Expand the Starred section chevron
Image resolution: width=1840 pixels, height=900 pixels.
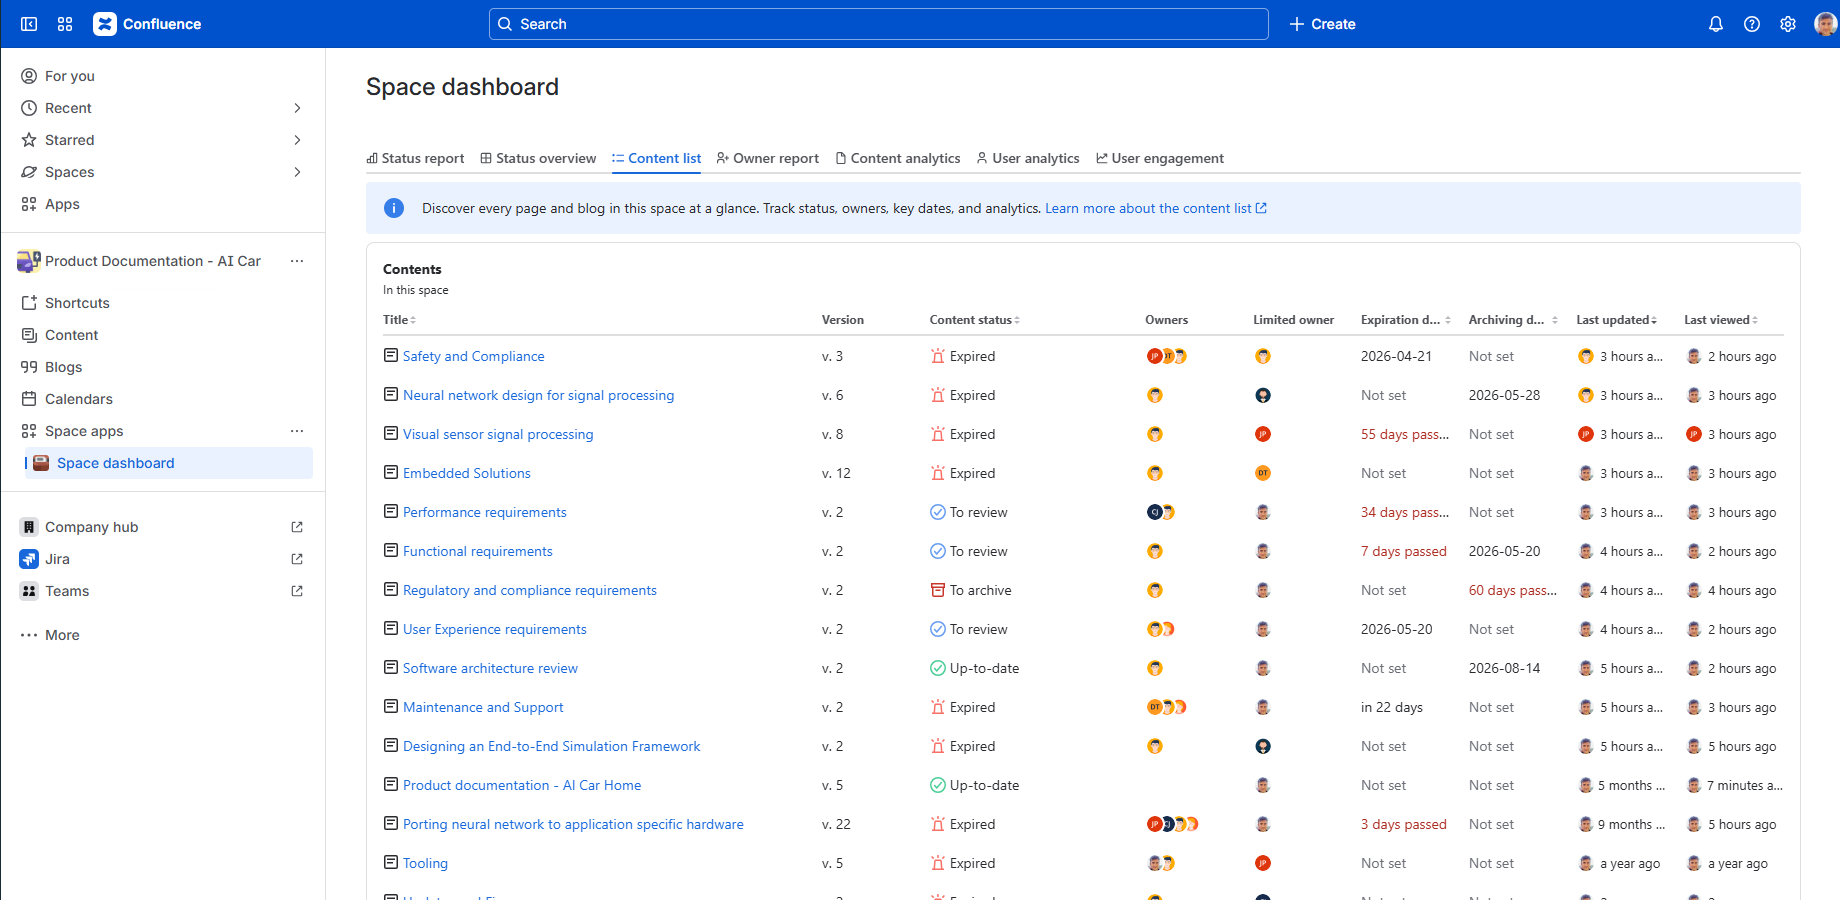[297, 140]
